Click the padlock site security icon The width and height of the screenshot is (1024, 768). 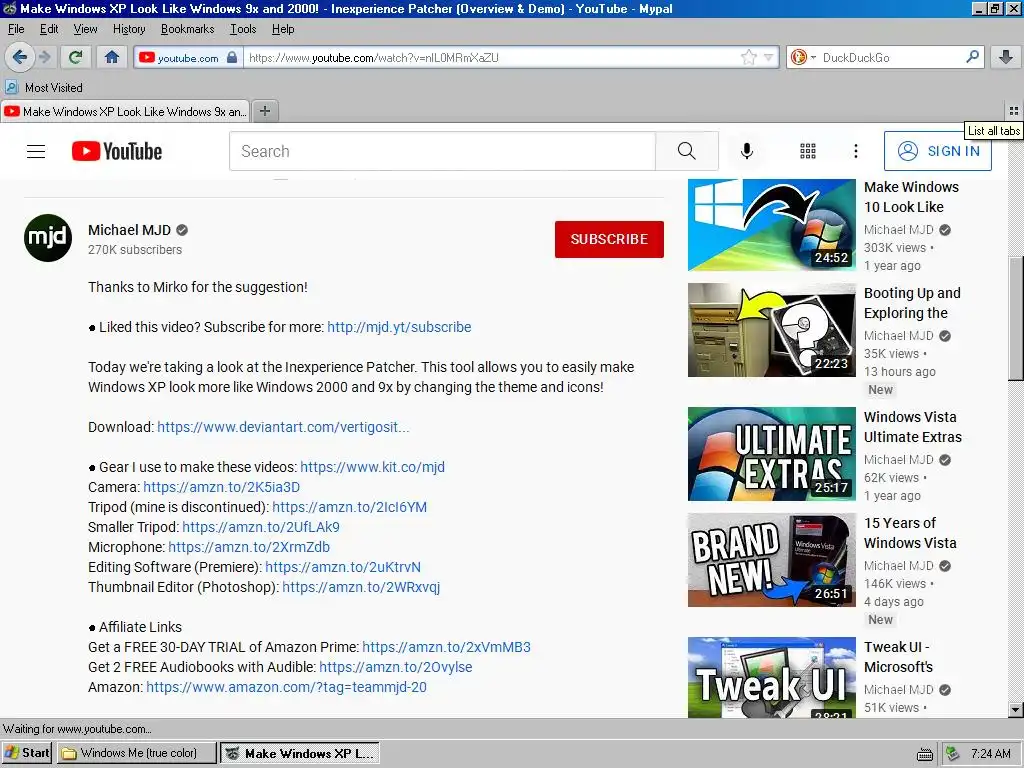tap(232, 57)
